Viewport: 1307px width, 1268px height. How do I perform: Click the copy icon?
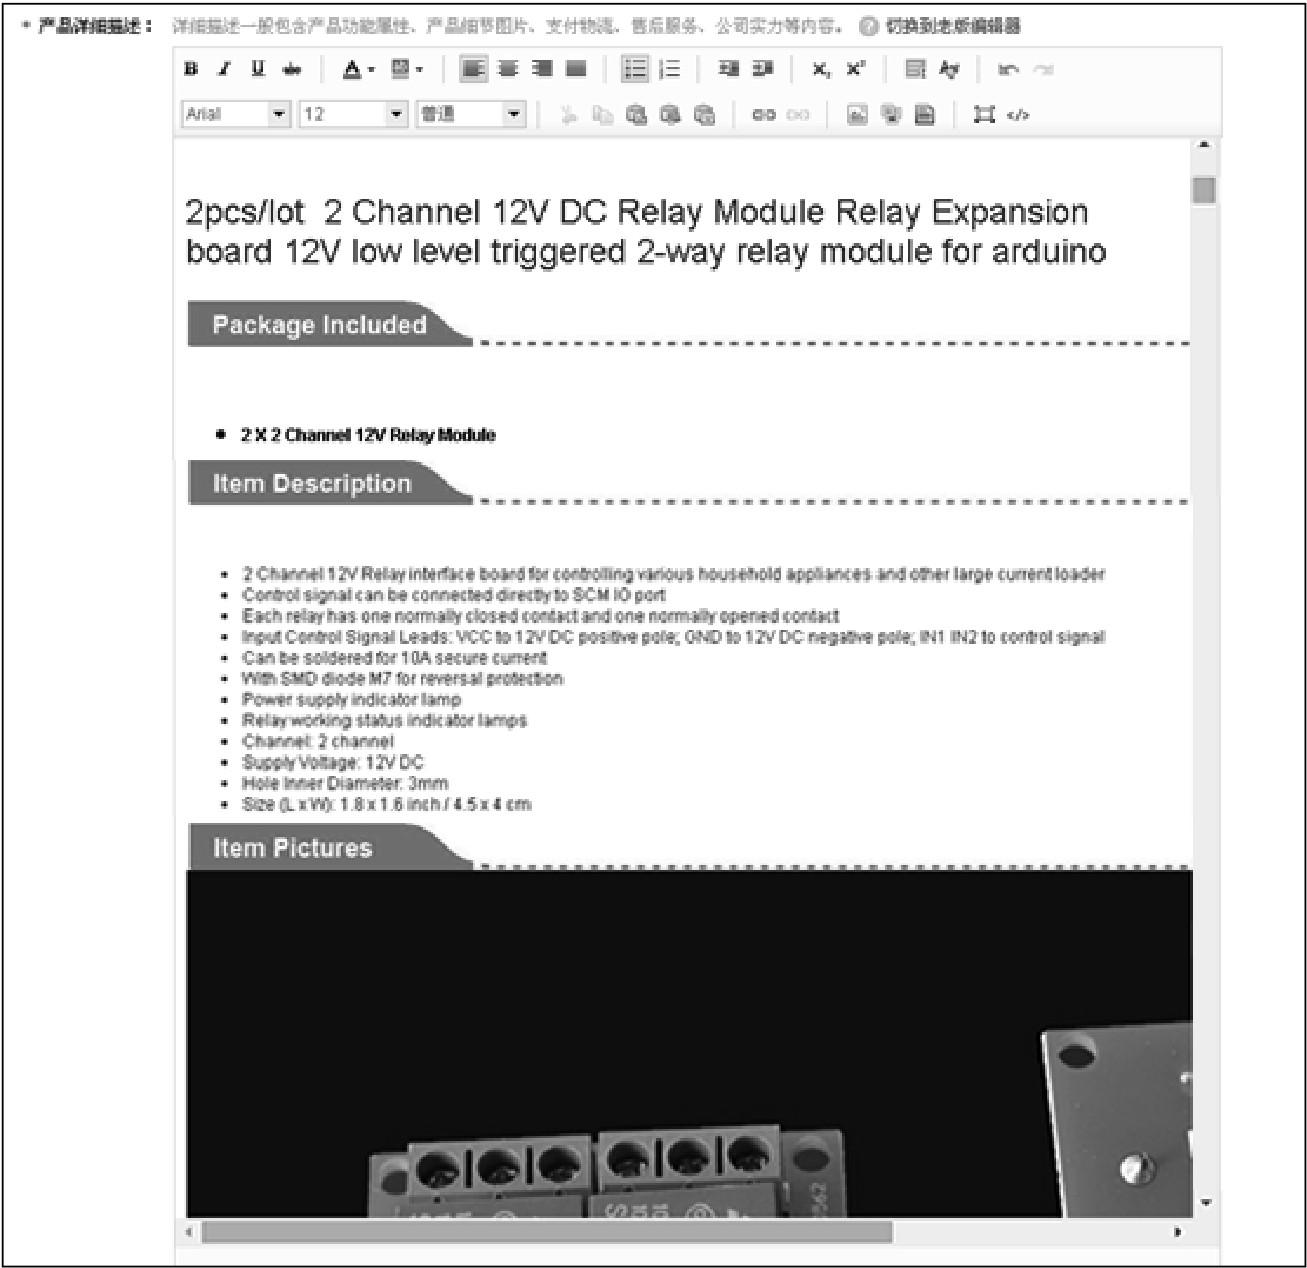pos(602,115)
